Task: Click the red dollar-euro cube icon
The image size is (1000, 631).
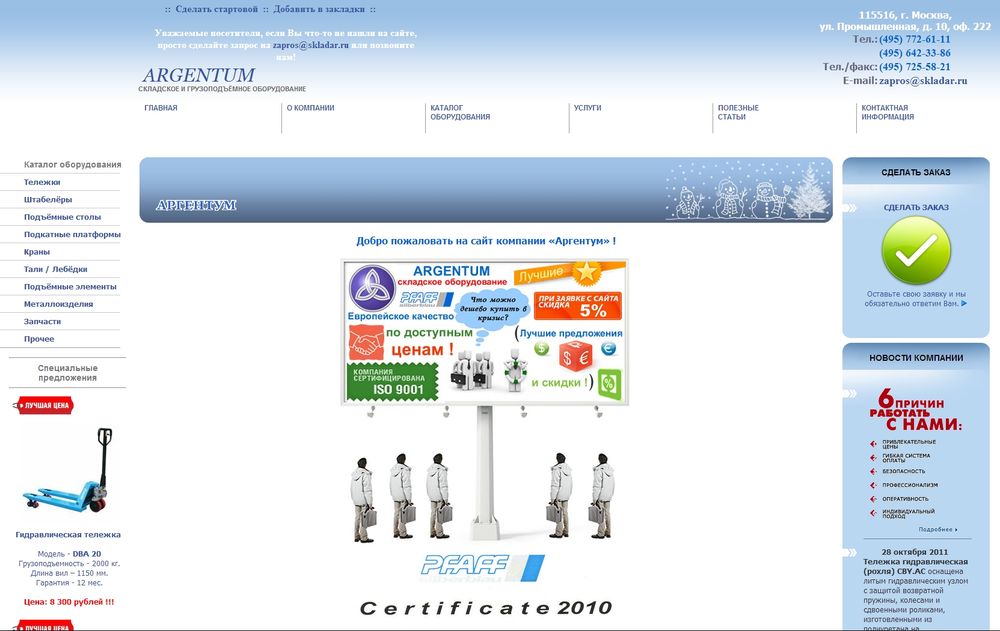Action: (x=575, y=356)
